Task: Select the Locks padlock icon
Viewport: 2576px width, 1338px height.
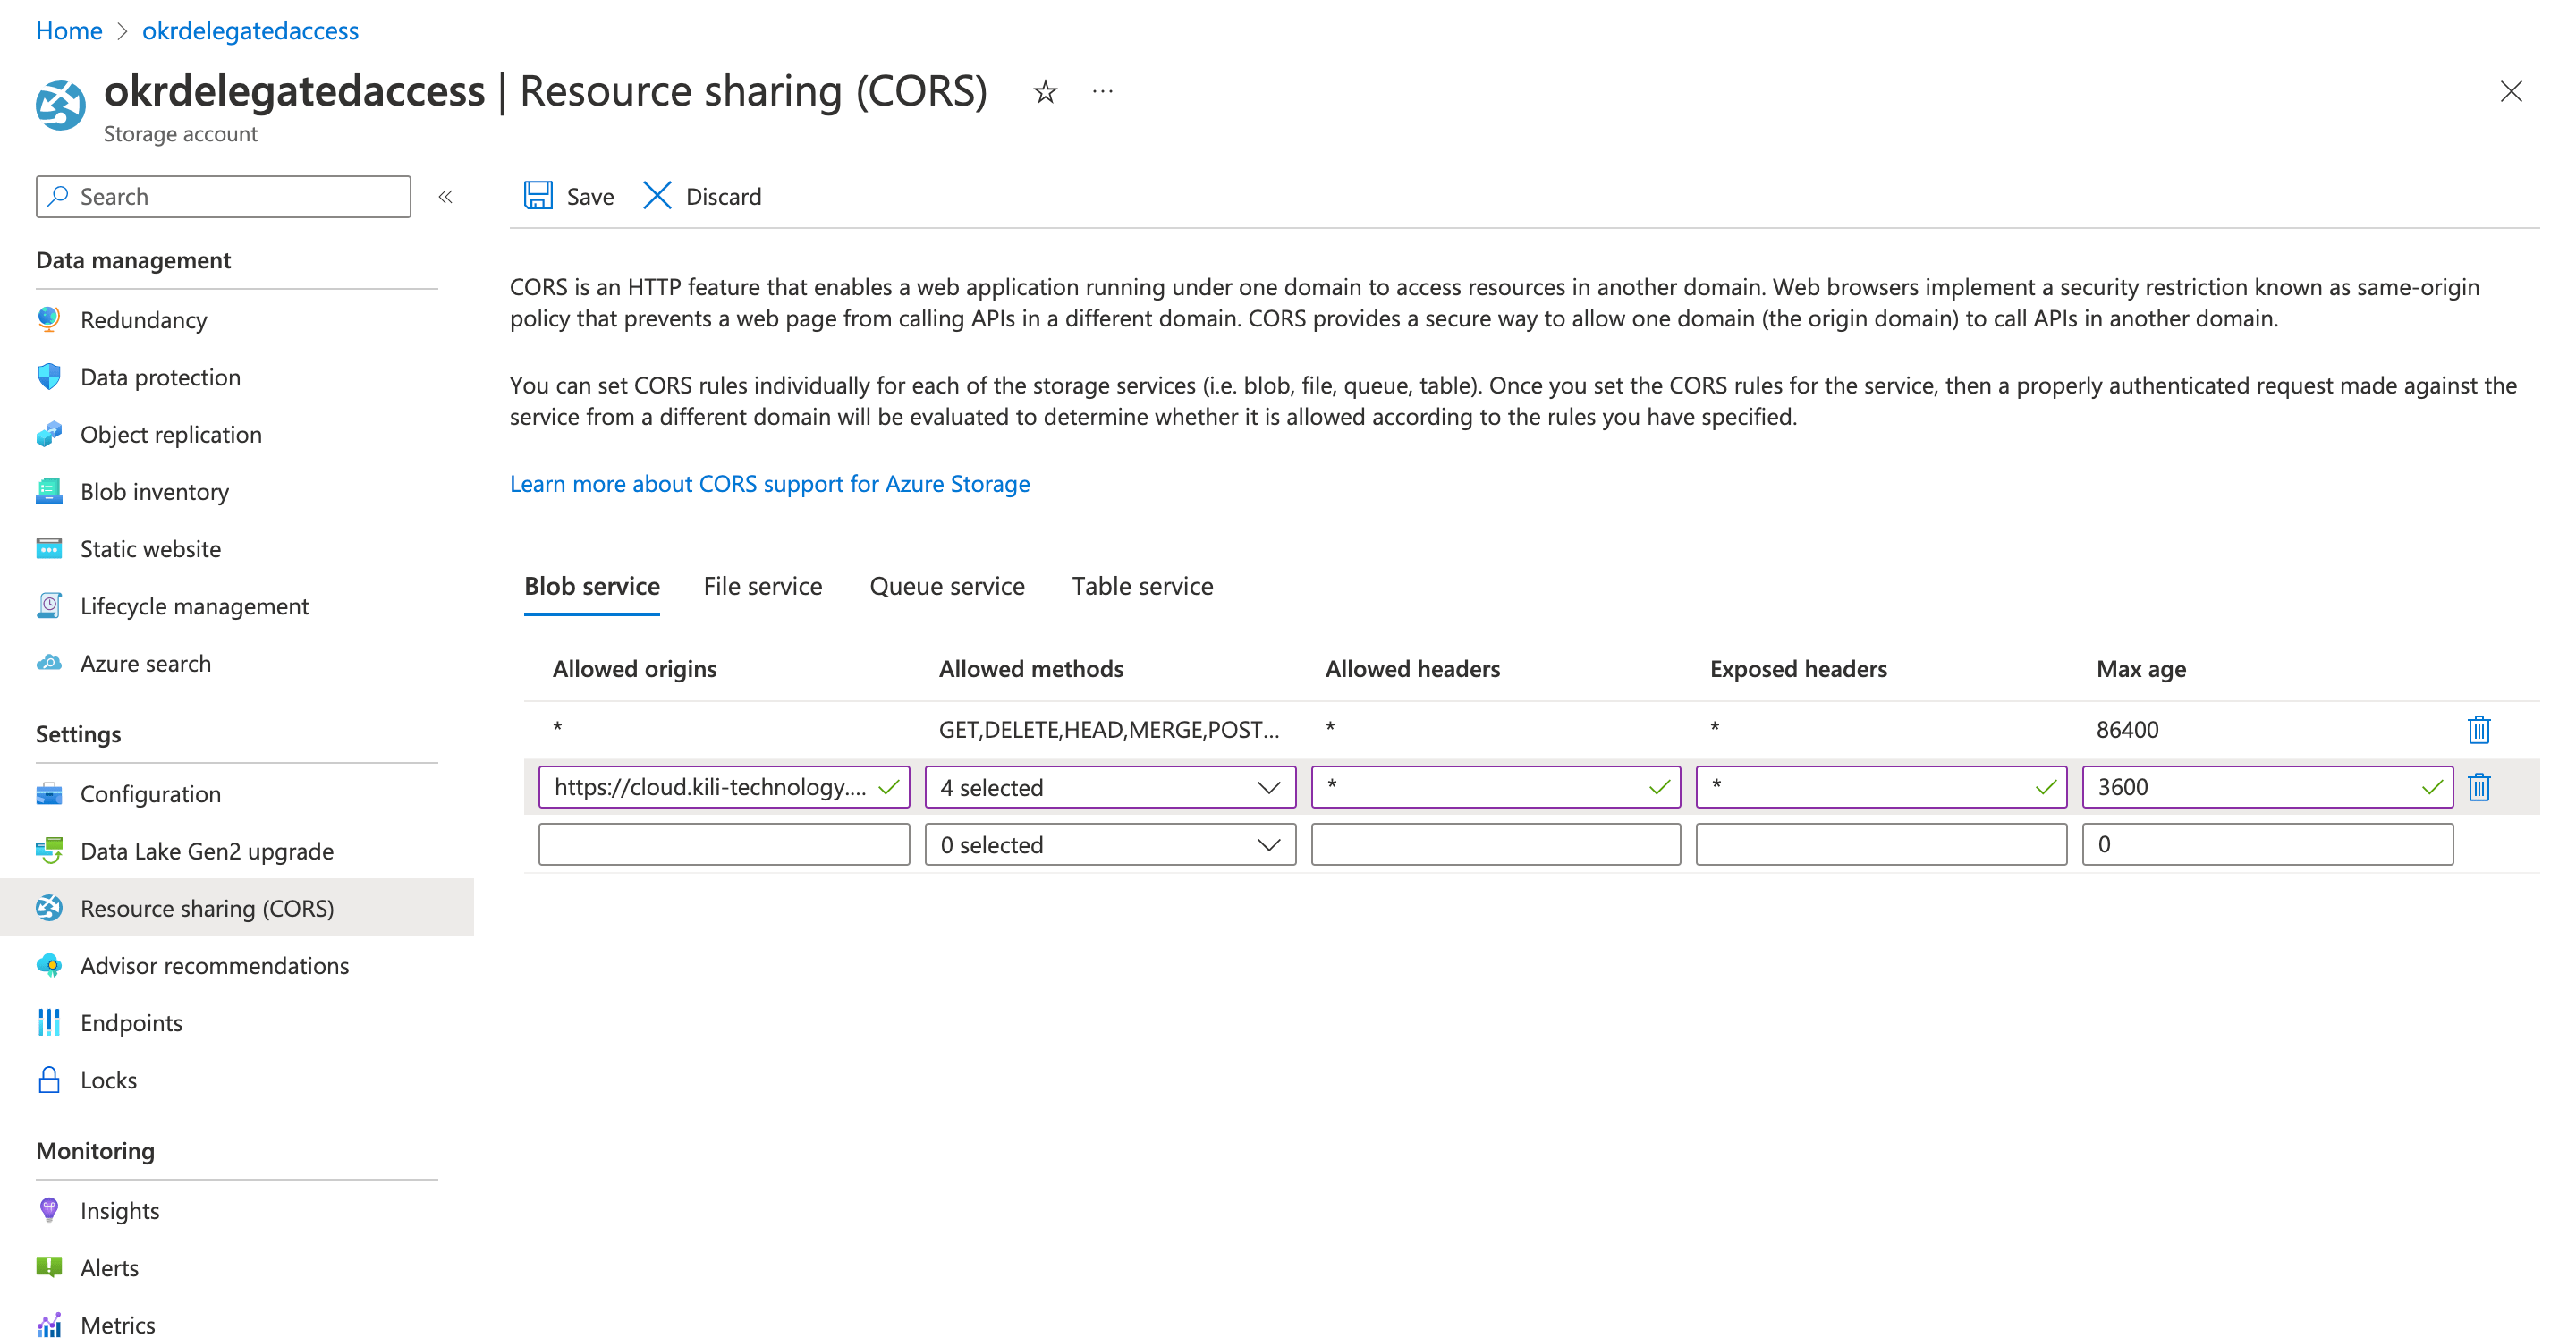Action: (x=48, y=1080)
